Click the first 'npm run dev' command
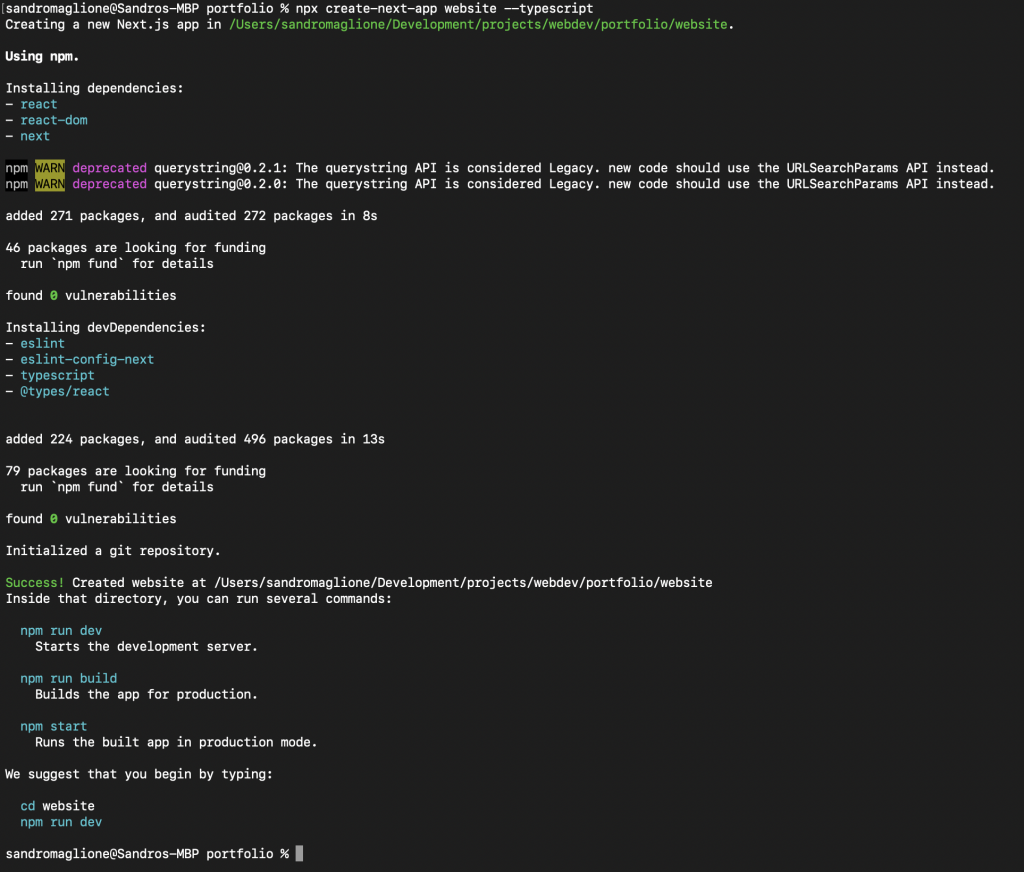Screen dimensions: 1024x872 [x=61, y=630]
